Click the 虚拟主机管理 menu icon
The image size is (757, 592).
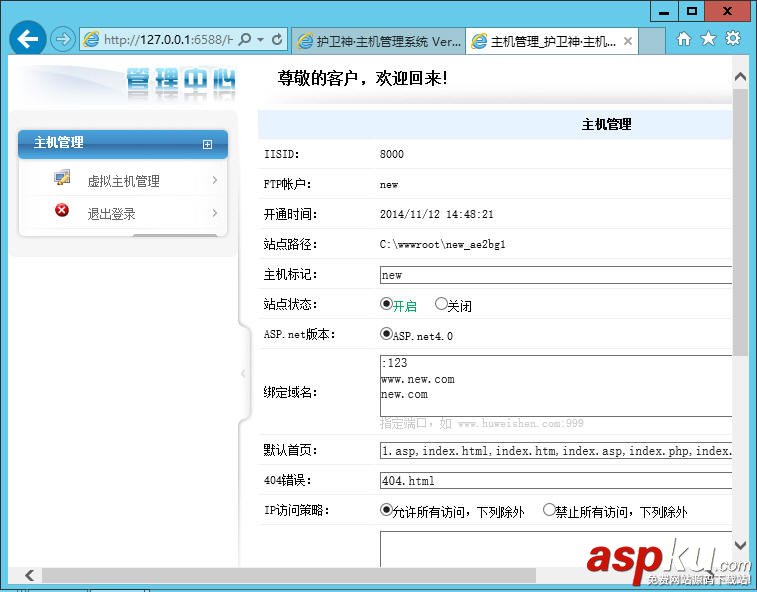[x=62, y=178]
